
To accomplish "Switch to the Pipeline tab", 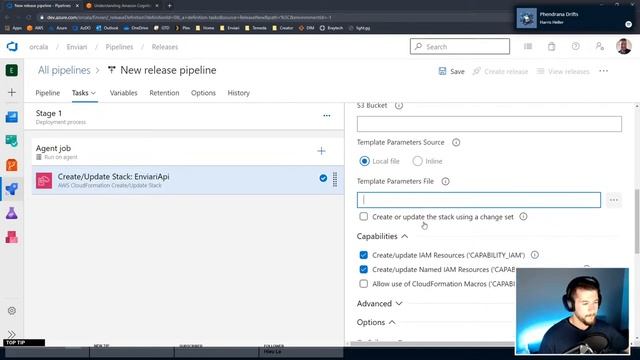I will click(48, 93).
